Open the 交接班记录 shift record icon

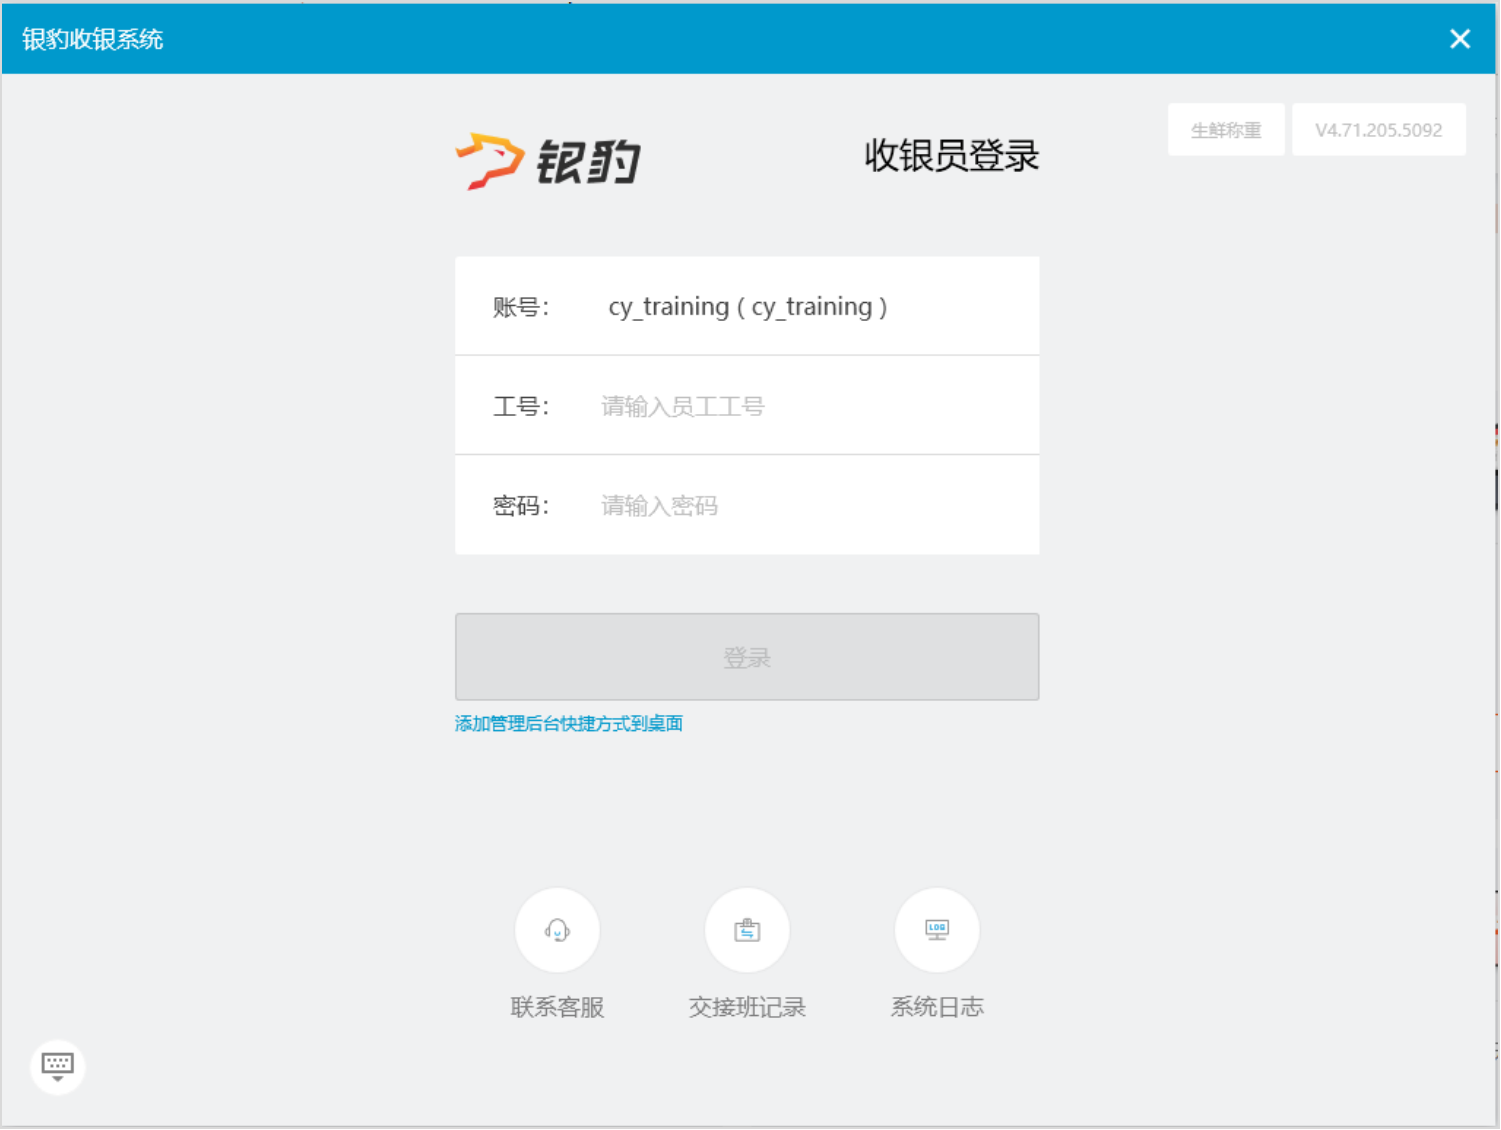coord(747,930)
